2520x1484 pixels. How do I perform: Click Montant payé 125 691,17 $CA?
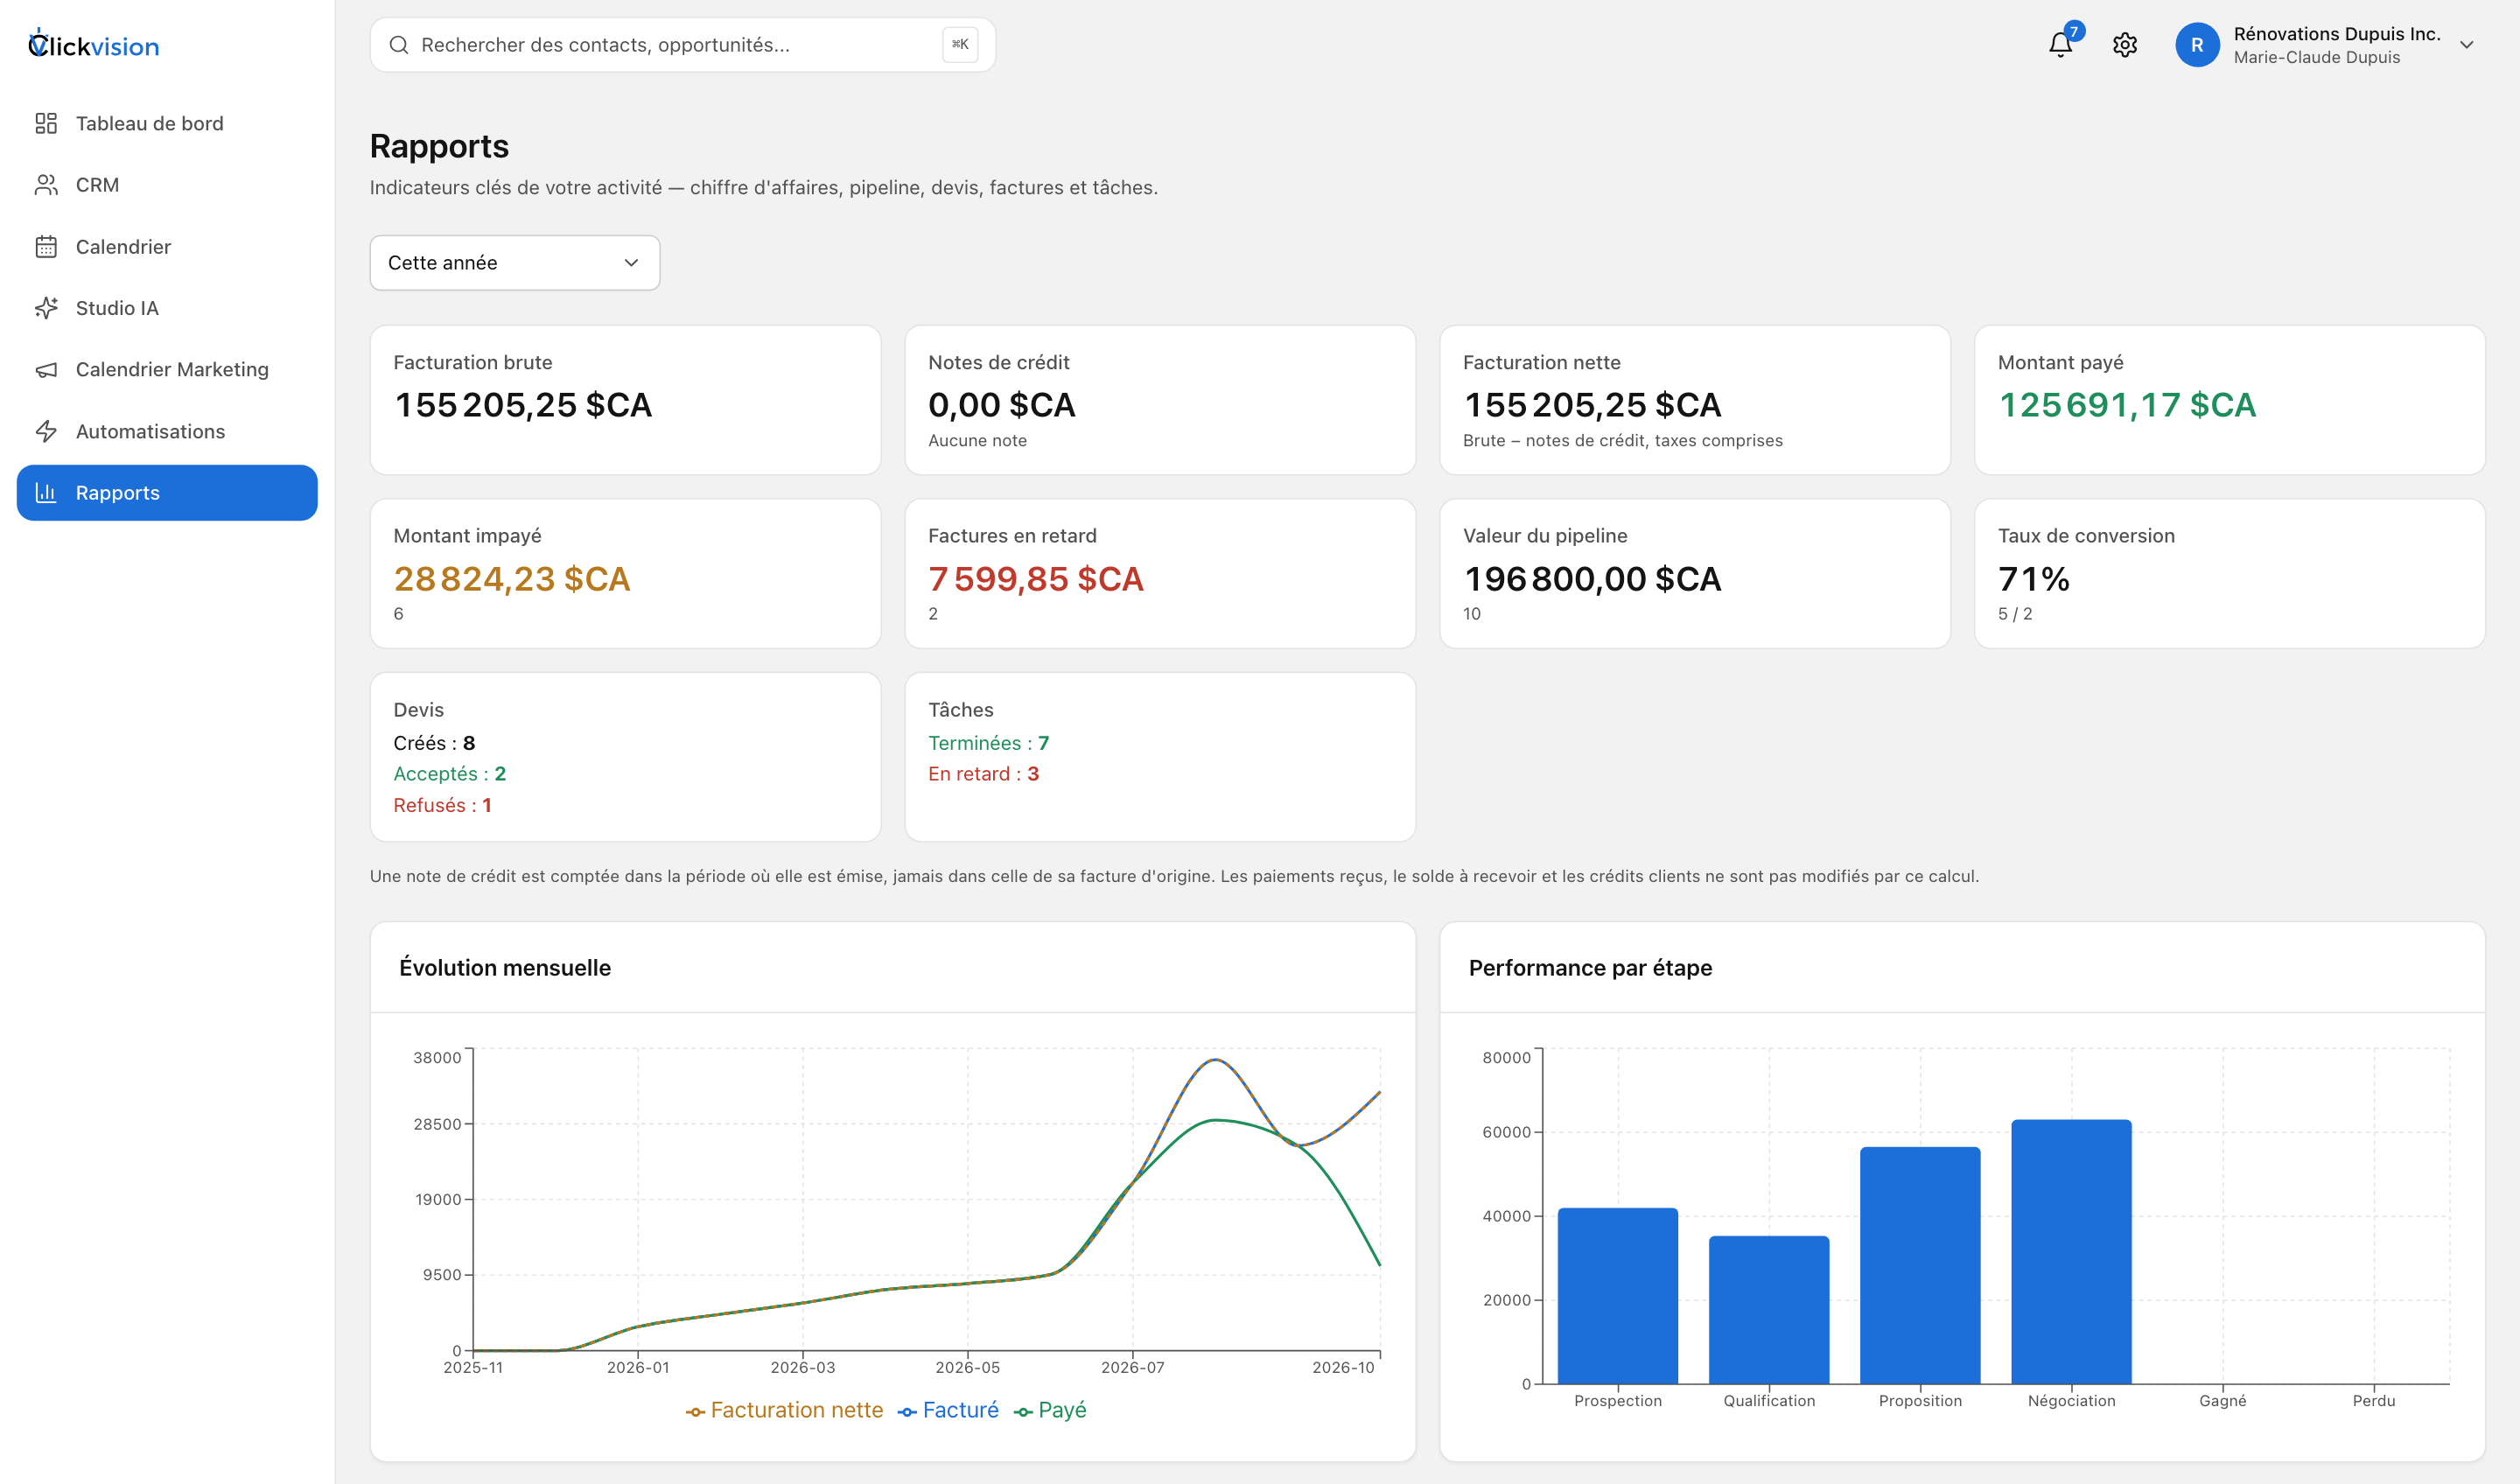(2127, 405)
